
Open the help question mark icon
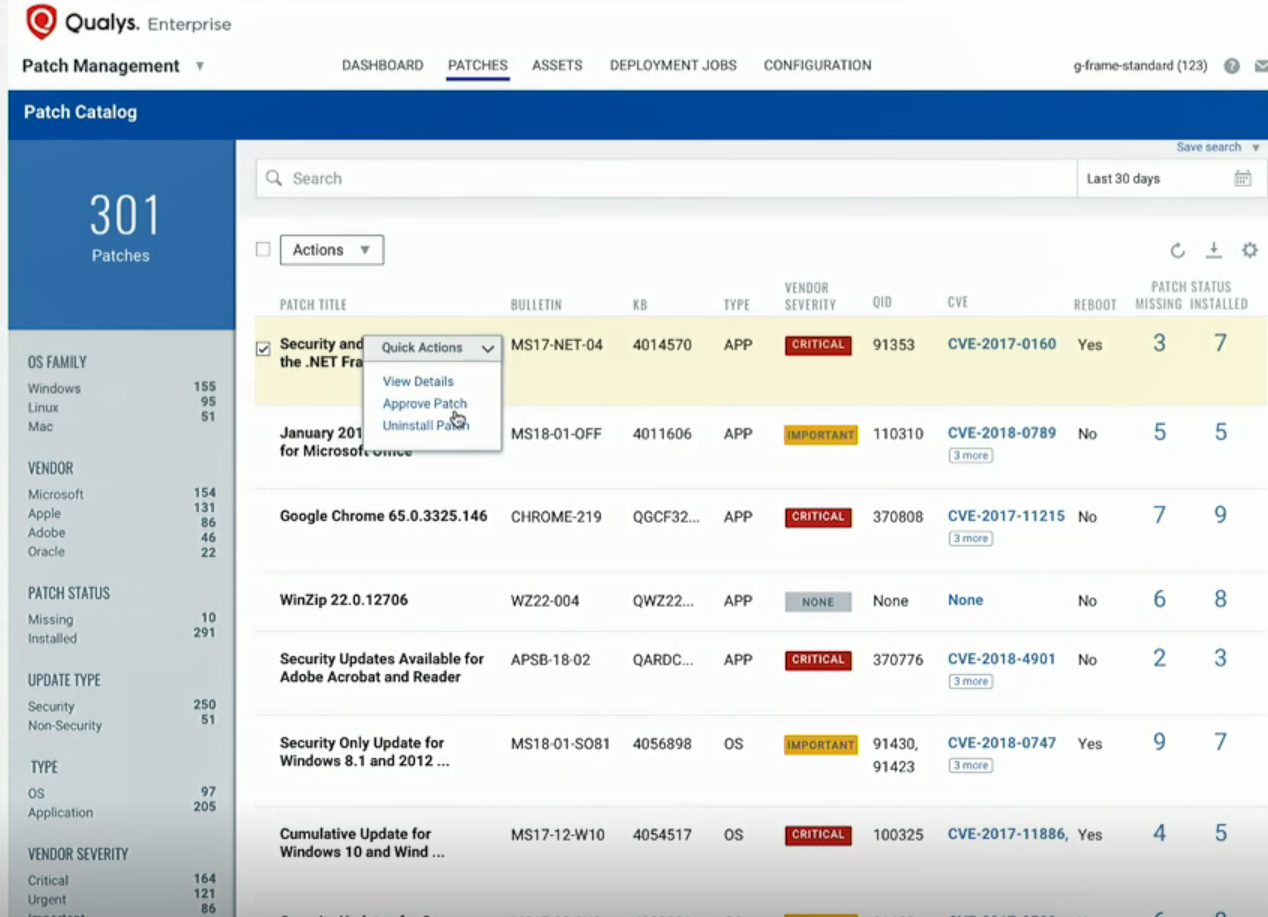pos(1232,66)
